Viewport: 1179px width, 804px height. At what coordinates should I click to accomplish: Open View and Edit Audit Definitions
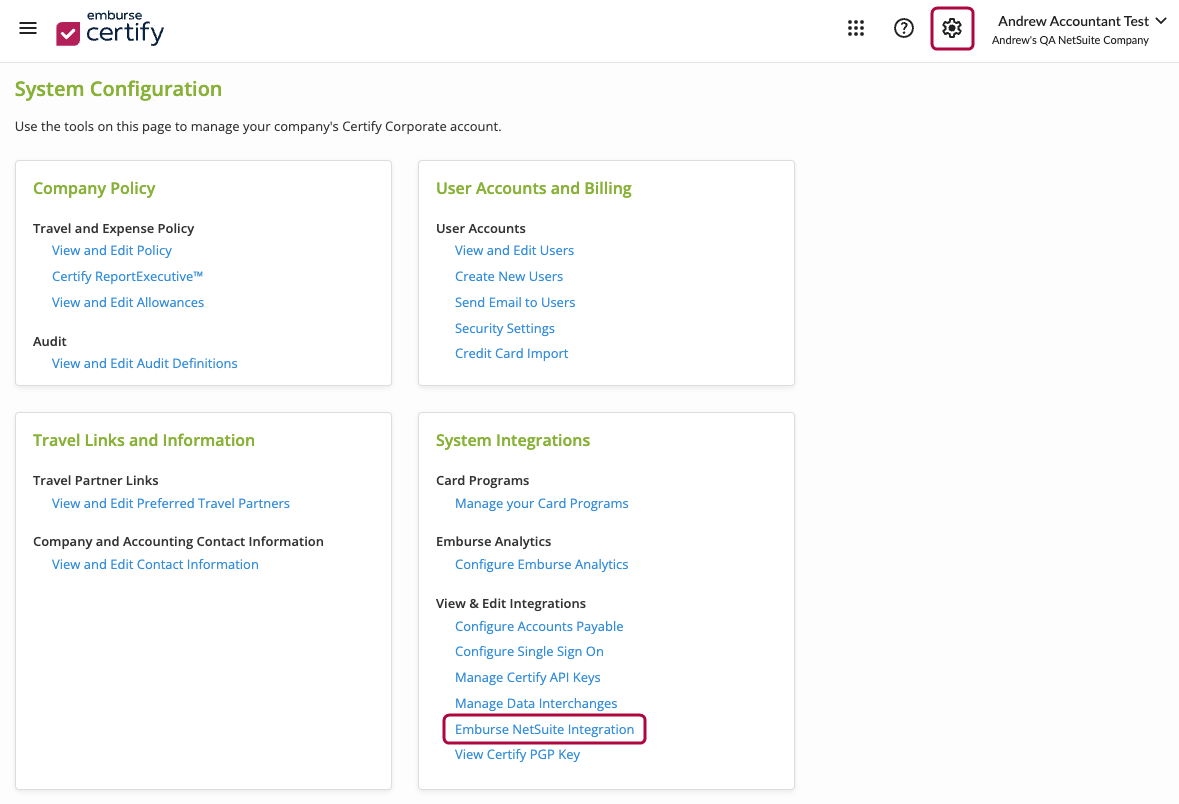(x=144, y=363)
